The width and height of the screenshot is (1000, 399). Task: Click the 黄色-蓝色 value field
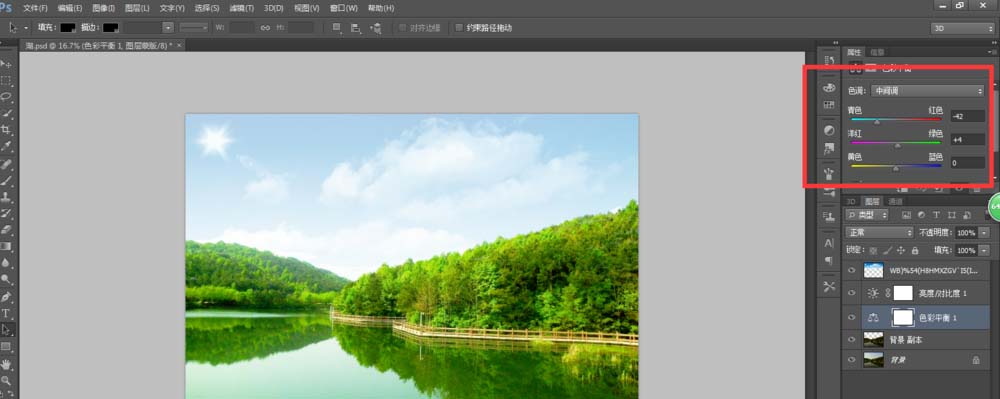967,163
